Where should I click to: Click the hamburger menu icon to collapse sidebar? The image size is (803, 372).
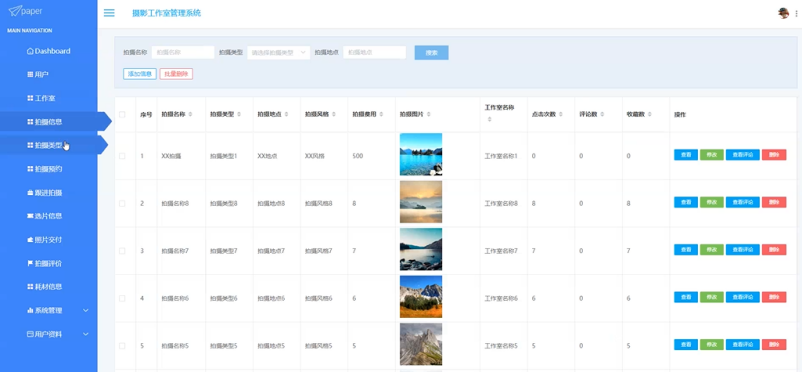tap(109, 13)
